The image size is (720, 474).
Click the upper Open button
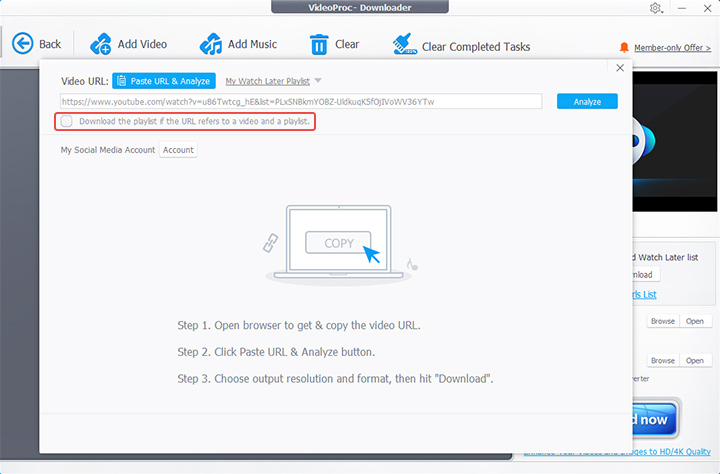tap(695, 321)
